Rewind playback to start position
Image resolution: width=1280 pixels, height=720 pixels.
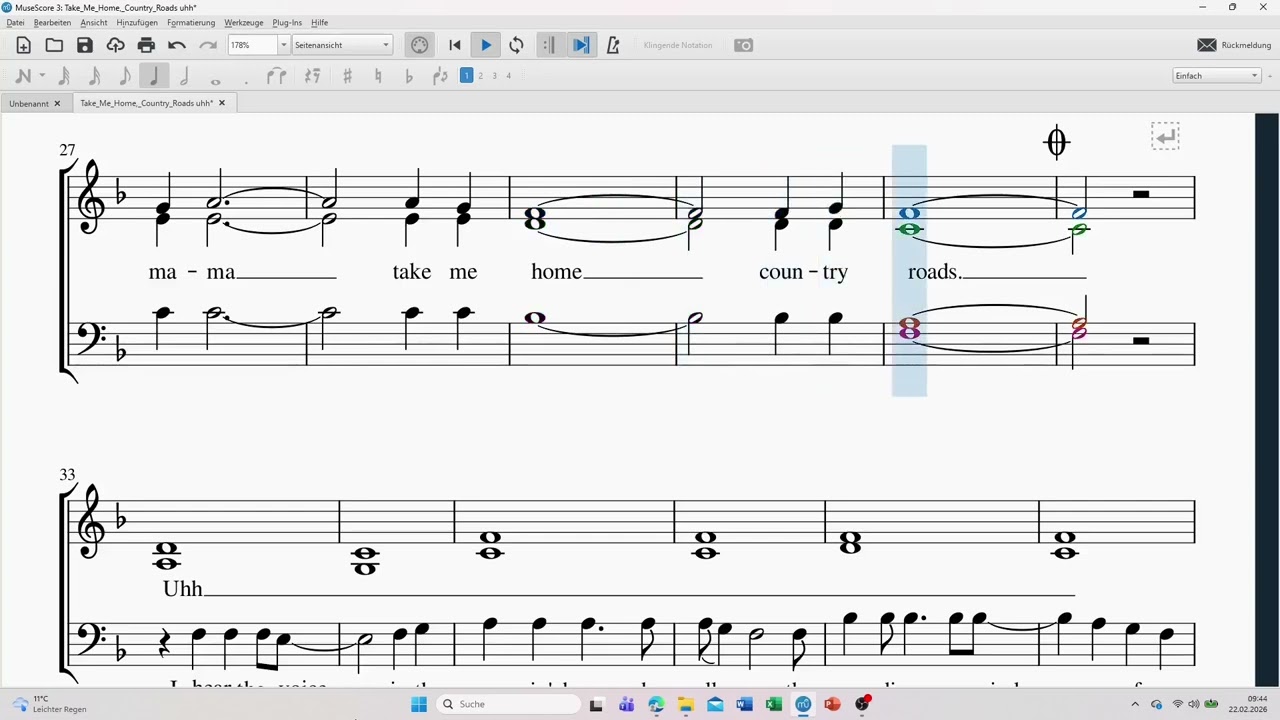click(x=455, y=45)
